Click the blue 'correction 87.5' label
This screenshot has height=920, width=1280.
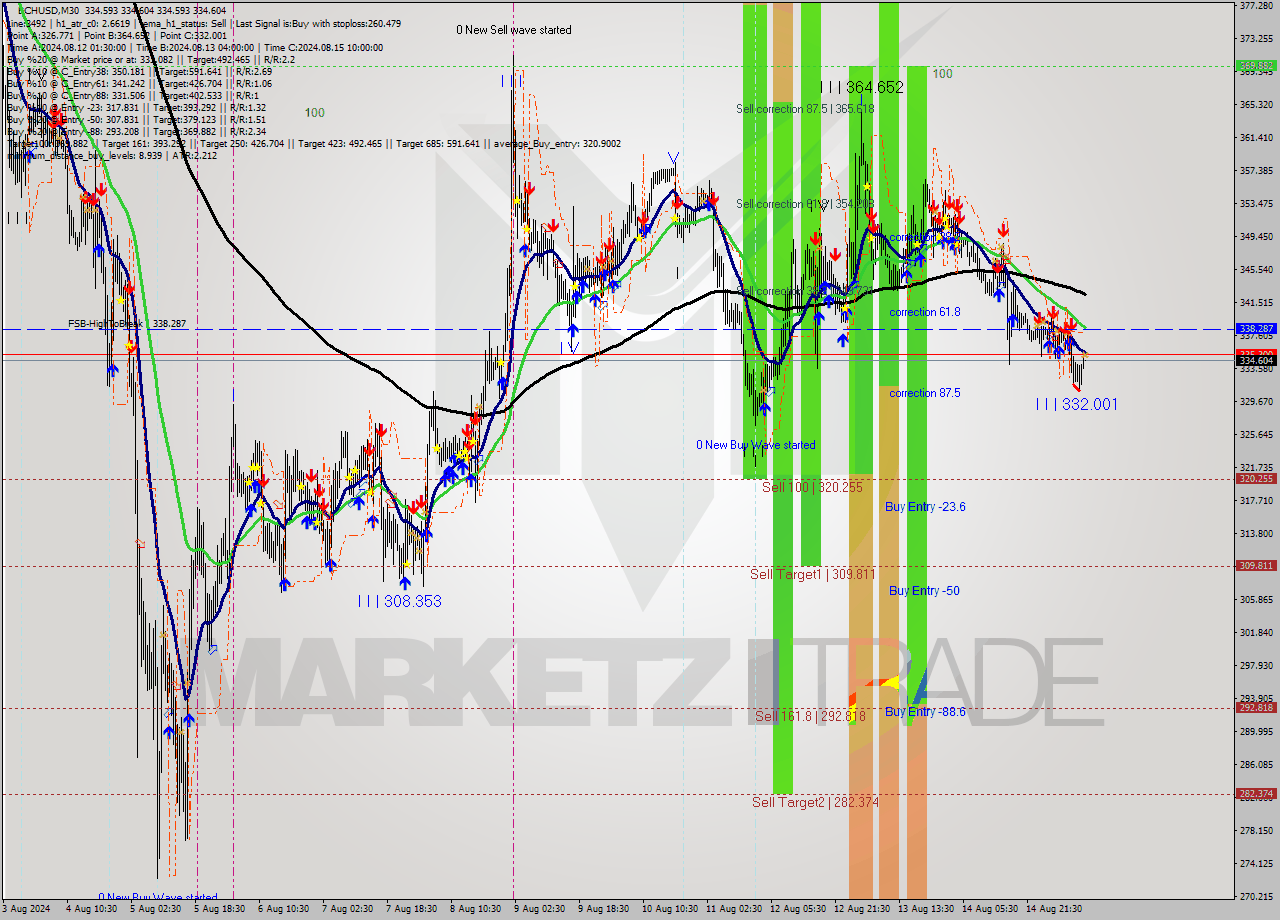(925, 393)
